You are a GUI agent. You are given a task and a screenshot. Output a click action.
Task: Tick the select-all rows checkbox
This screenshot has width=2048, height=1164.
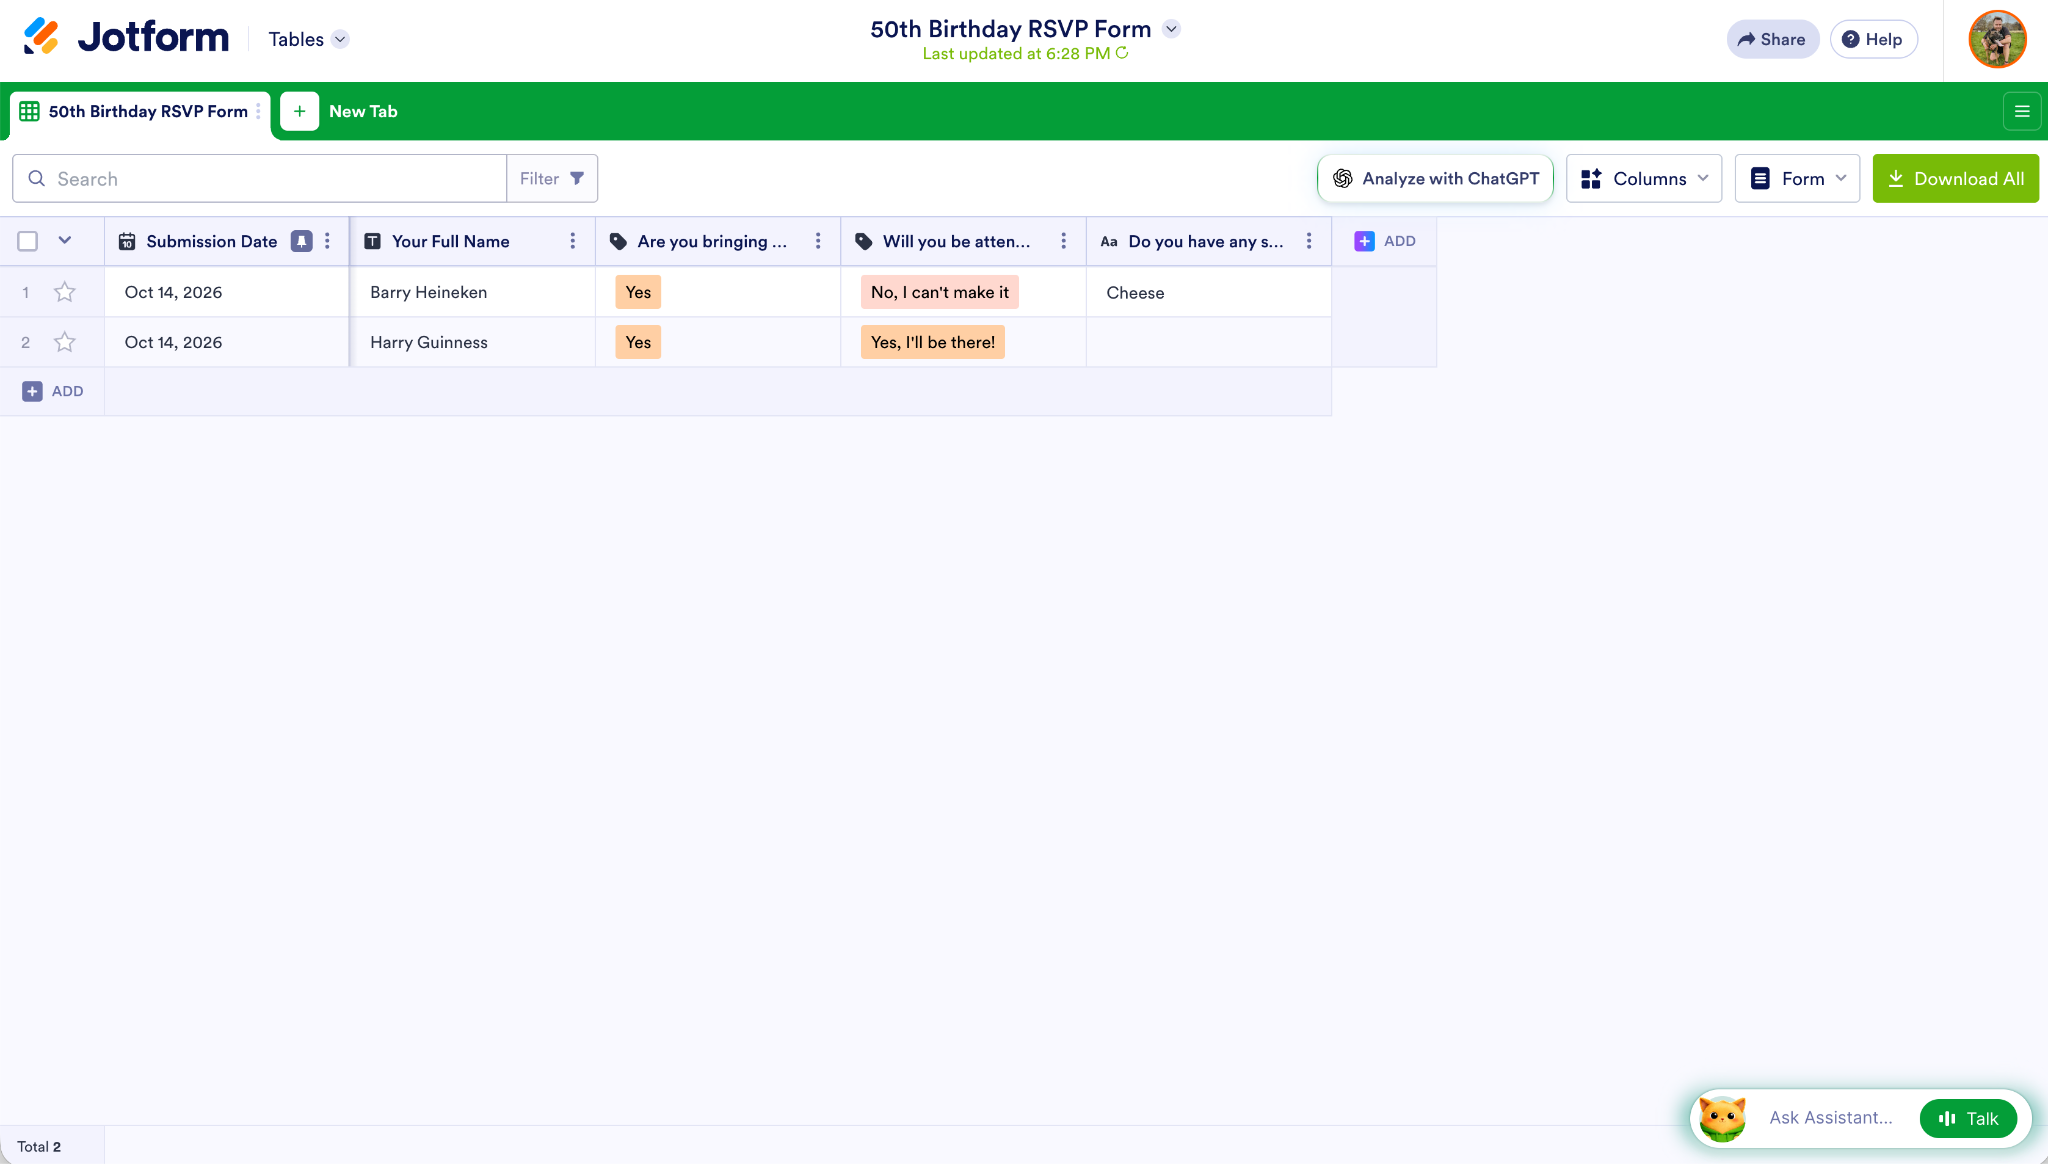coord(28,241)
